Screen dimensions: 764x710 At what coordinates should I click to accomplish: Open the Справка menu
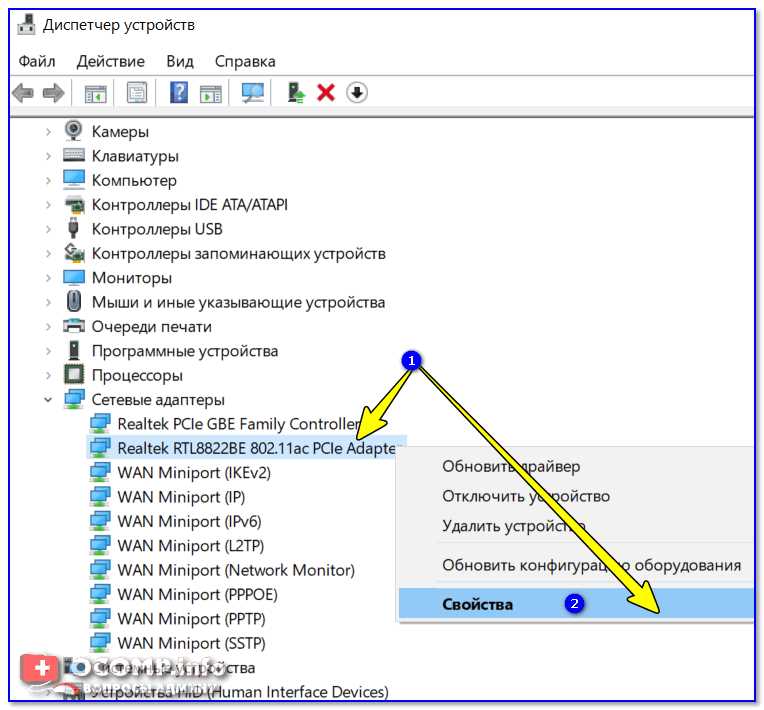click(245, 61)
